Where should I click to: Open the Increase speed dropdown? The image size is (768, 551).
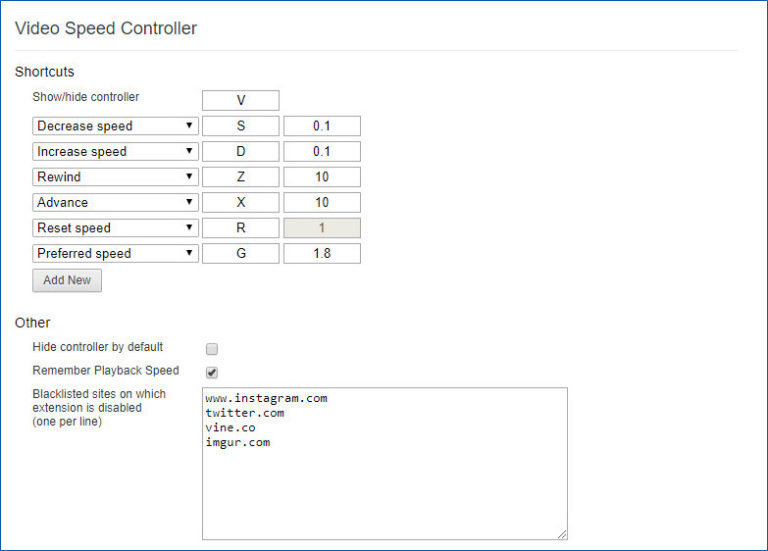tap(115, 152)
